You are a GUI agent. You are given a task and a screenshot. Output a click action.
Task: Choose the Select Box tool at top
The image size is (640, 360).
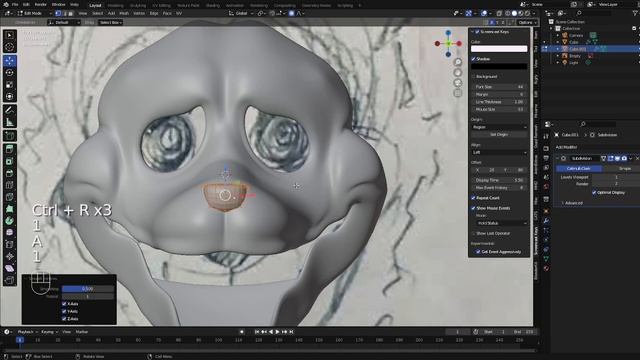tap(110, 22)
